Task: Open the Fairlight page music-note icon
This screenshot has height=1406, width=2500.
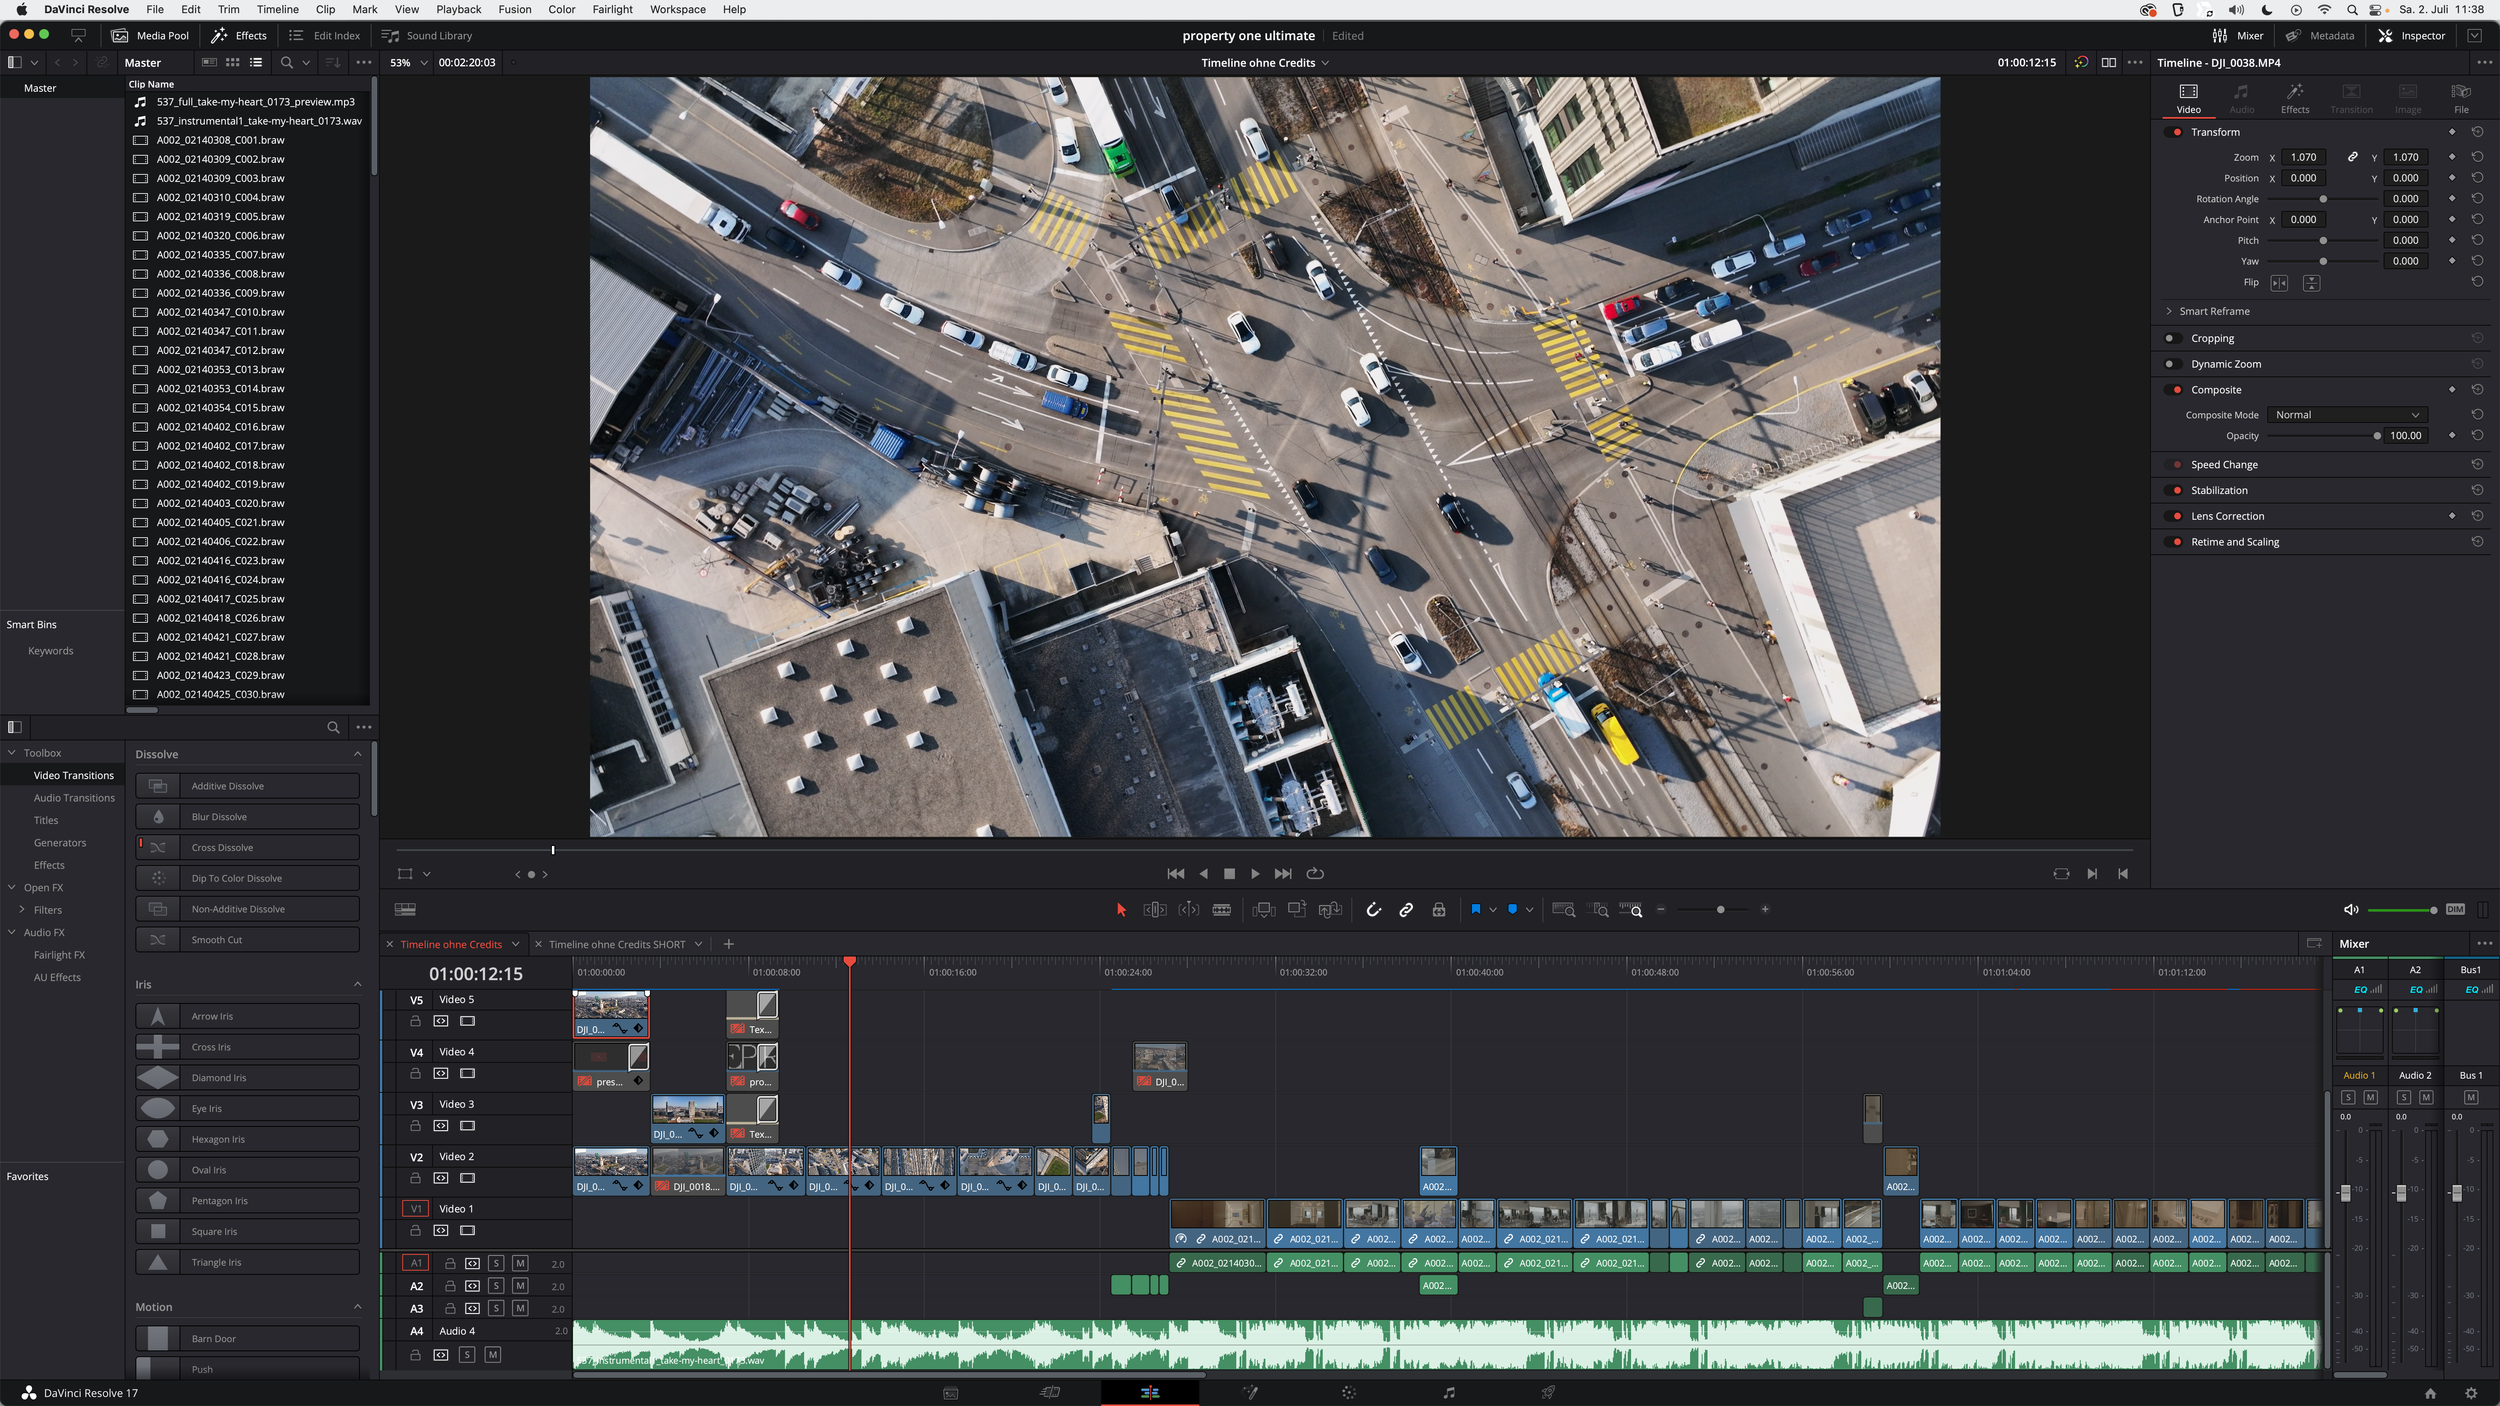Action: pos(1449,1392)
